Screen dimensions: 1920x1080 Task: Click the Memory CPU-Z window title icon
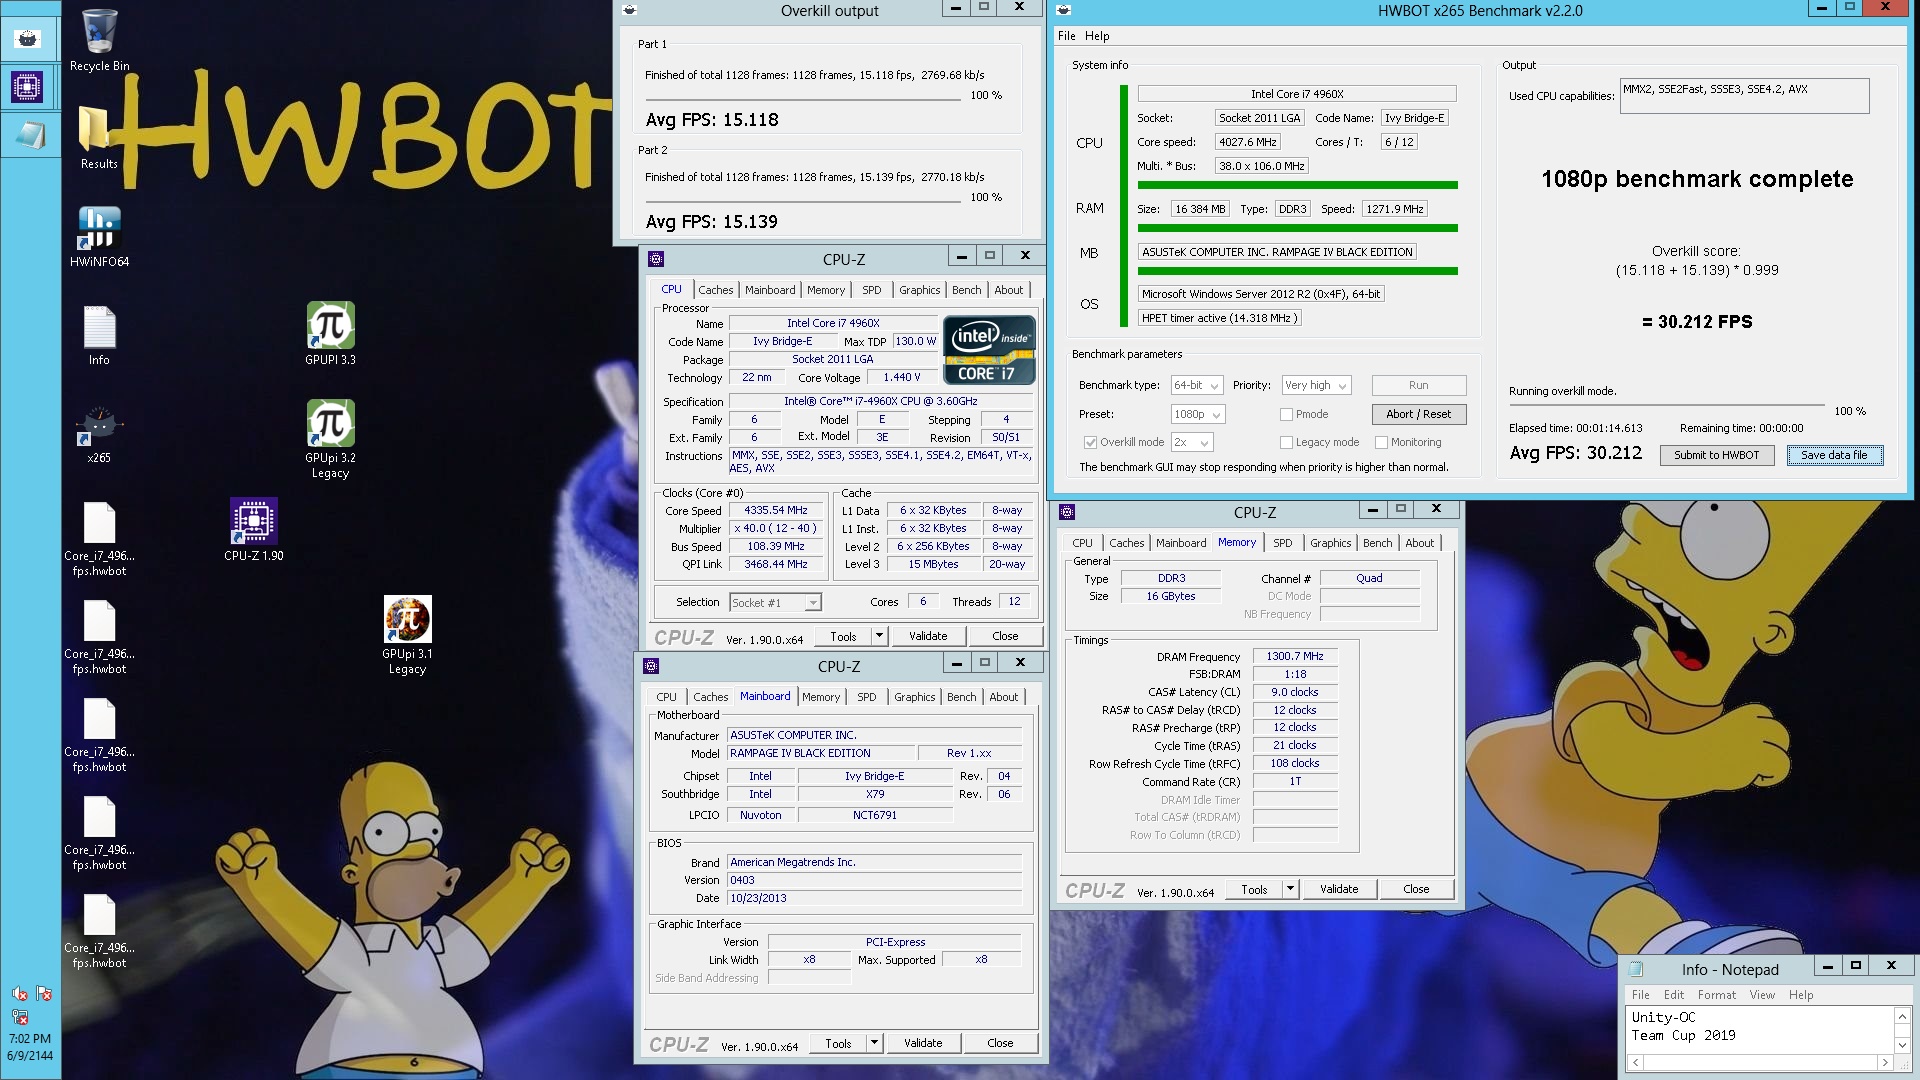tap(1067, 512)
